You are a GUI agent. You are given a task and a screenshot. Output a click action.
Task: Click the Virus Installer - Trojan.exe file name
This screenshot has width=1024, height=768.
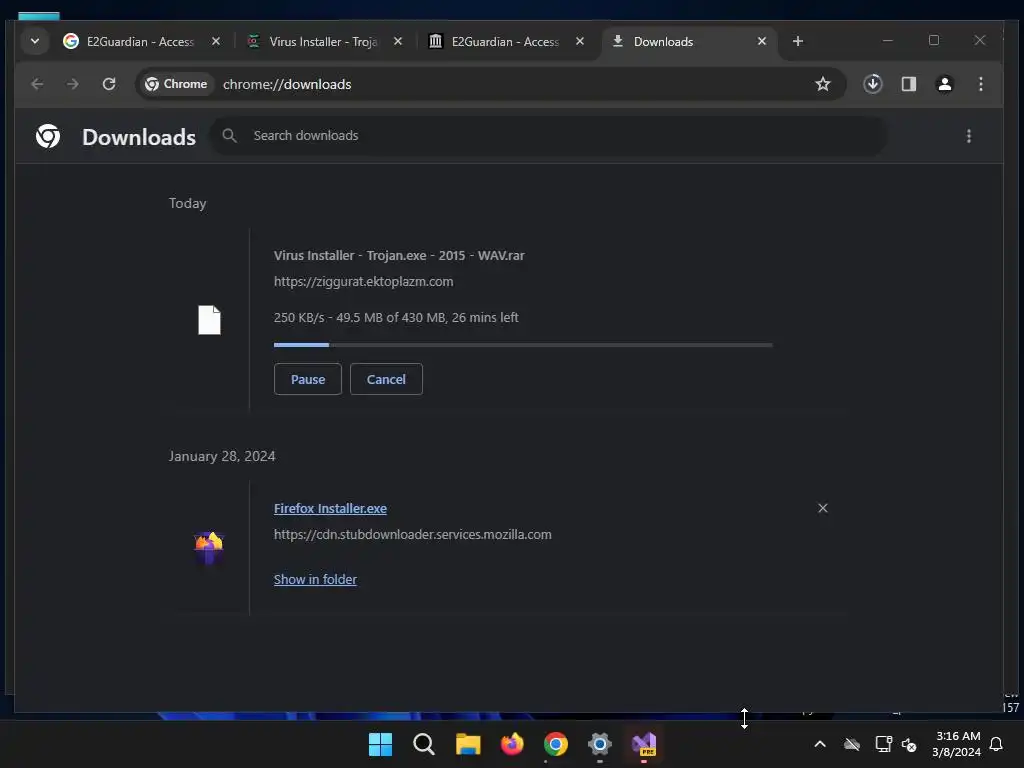(x=399, y=256)
